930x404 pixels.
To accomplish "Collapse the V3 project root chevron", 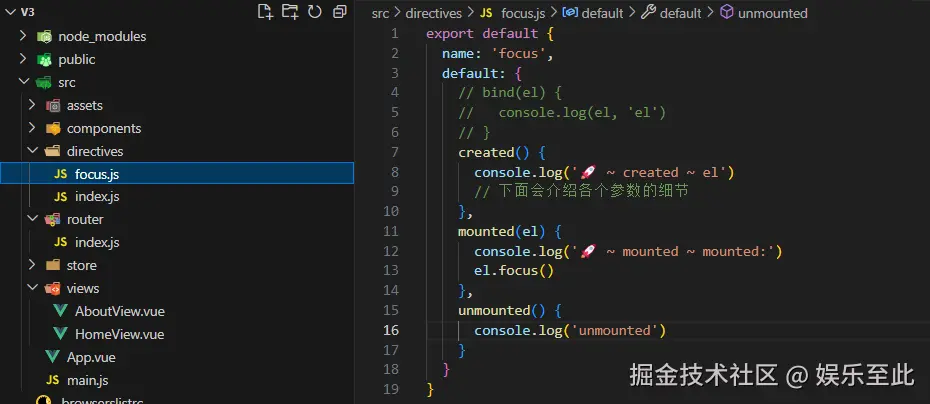I will click(x=9, y=12).
